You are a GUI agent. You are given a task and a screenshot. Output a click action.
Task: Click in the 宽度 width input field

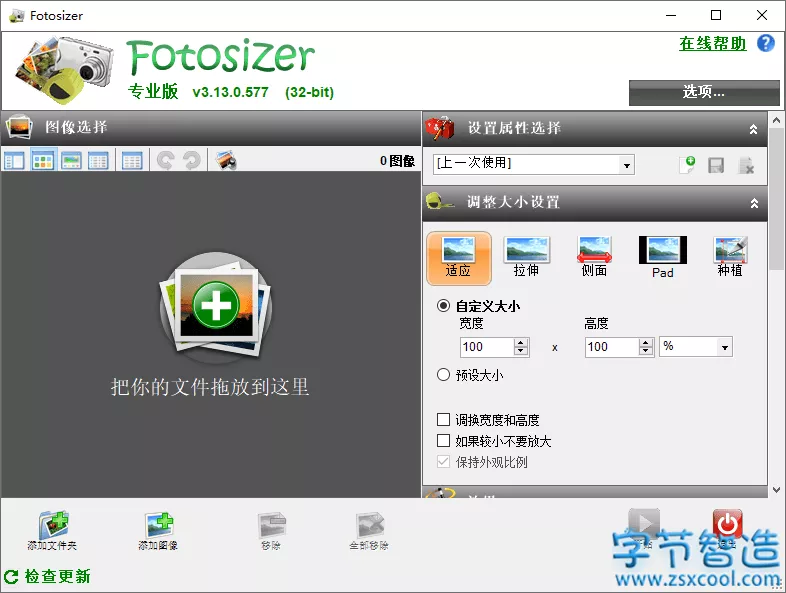pyautogui.click(x=487, y=347)
